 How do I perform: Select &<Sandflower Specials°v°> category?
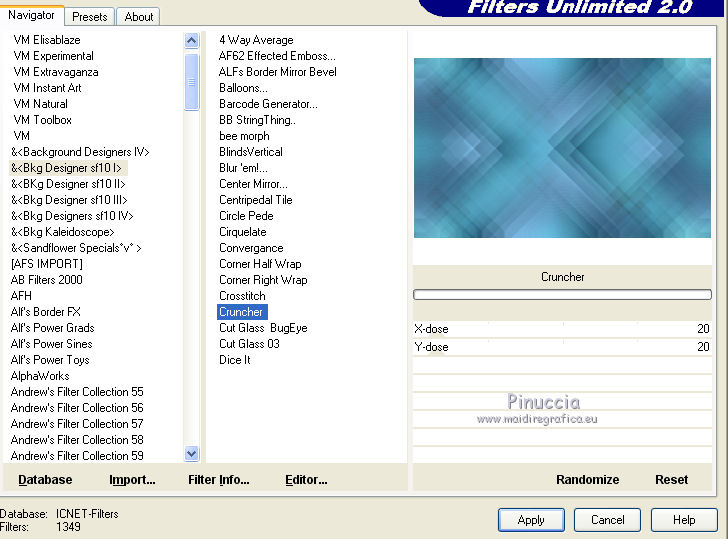click(x=76, y=248)
